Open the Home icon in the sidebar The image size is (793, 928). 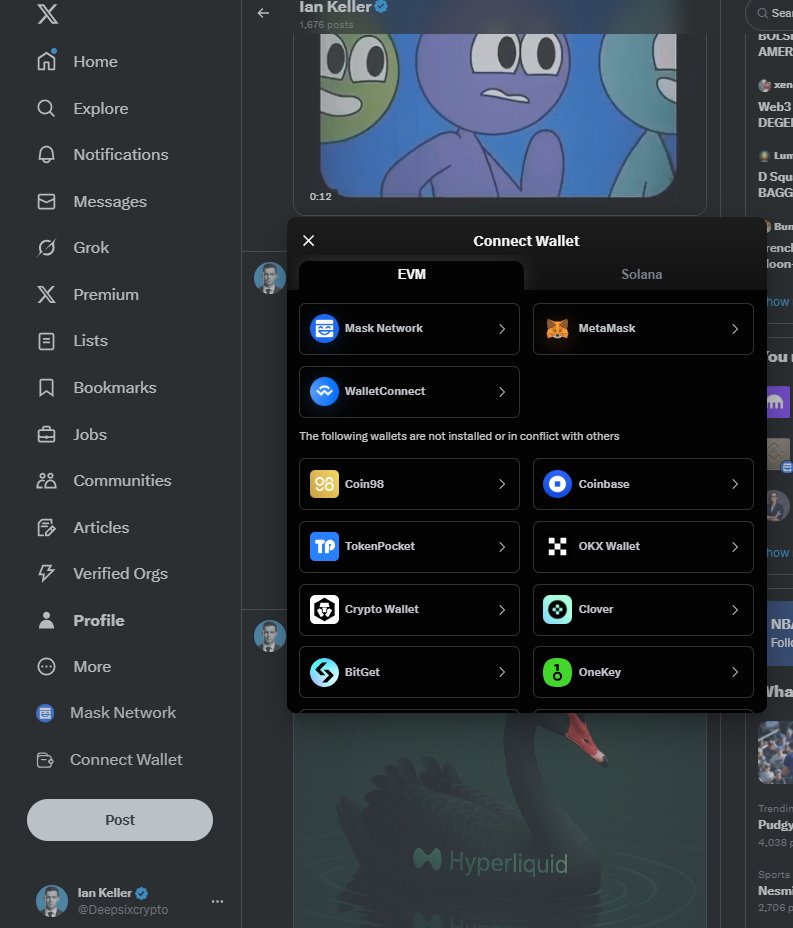point(46,60)
